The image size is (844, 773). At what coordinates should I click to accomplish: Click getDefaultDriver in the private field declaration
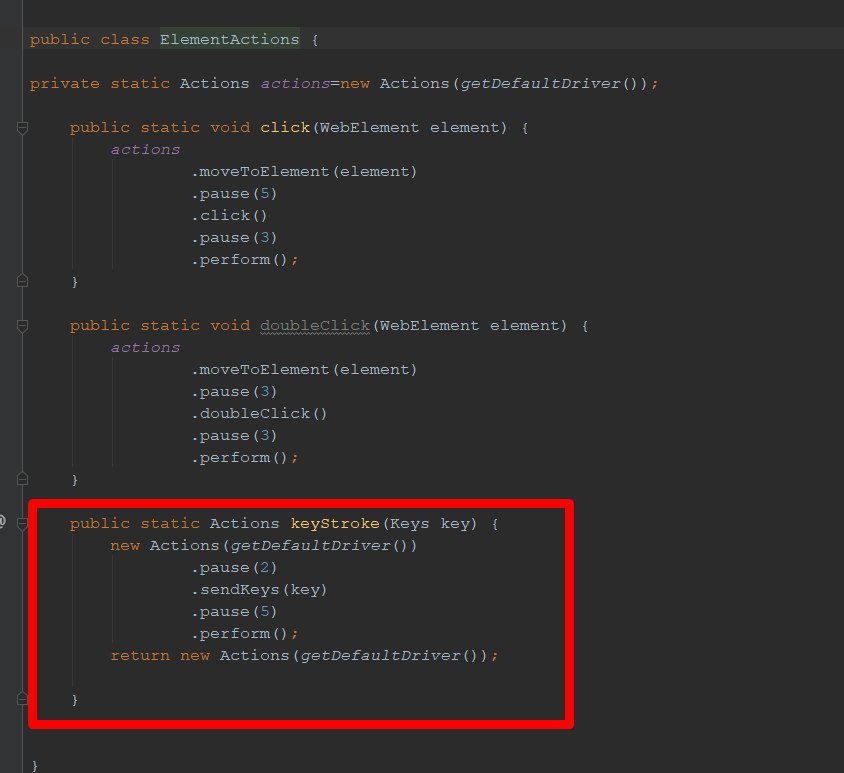540,83
